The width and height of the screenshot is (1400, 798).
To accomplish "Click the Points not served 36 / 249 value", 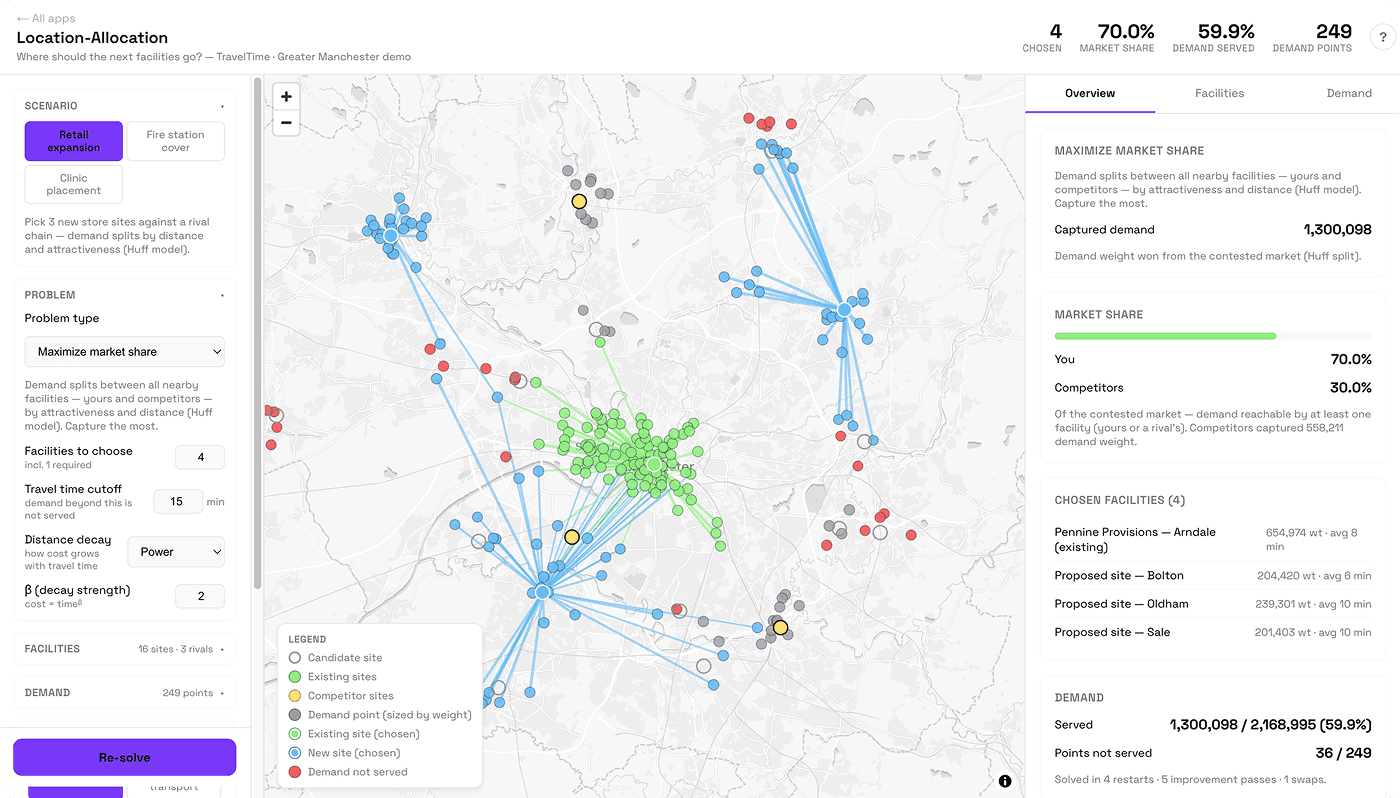I will pos(1343,753).
